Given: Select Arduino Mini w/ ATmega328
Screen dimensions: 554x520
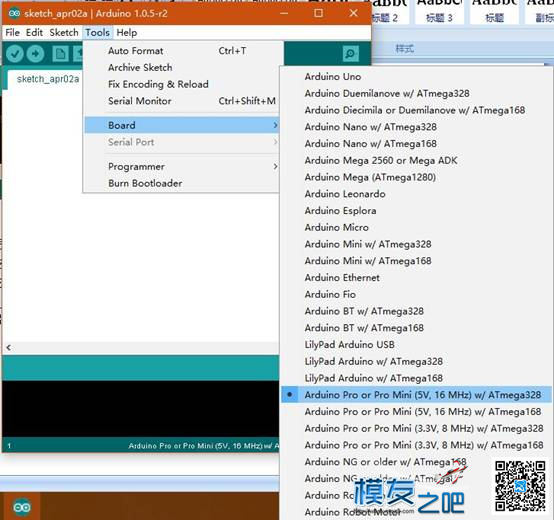Looking at the screenshot, I should (416, 244).
